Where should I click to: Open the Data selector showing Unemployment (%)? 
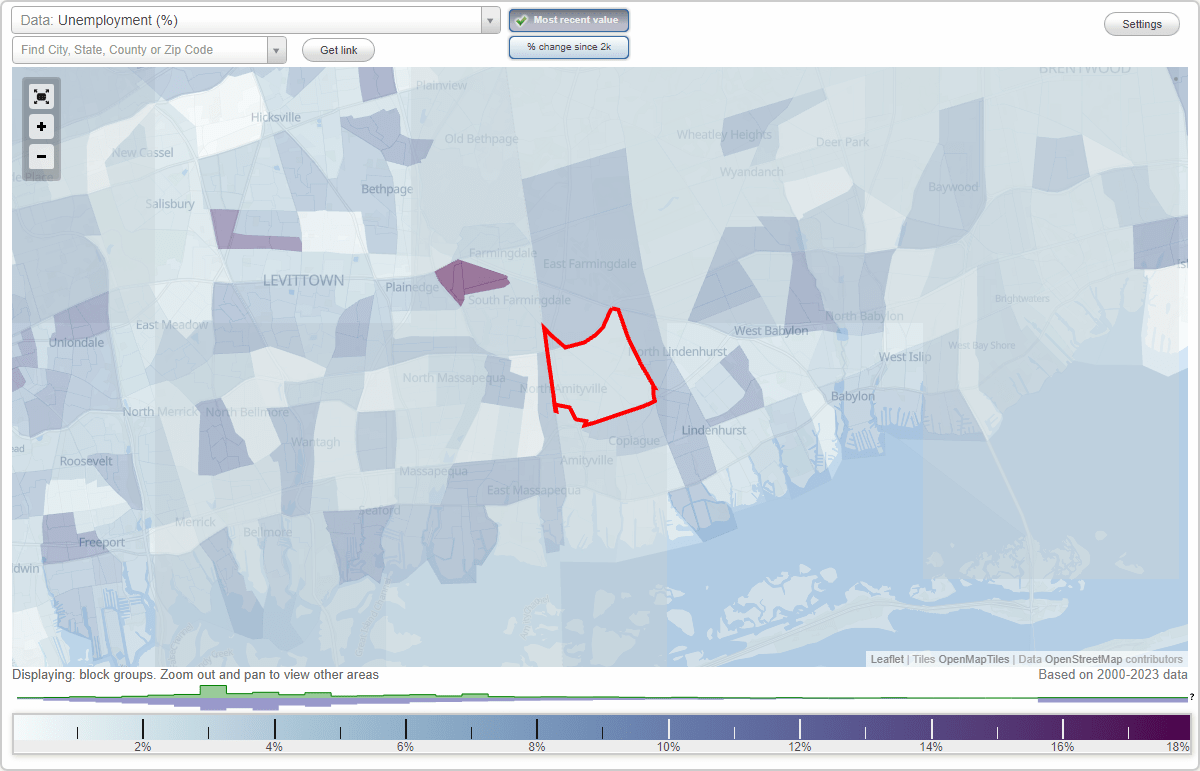tap(250, 19)
